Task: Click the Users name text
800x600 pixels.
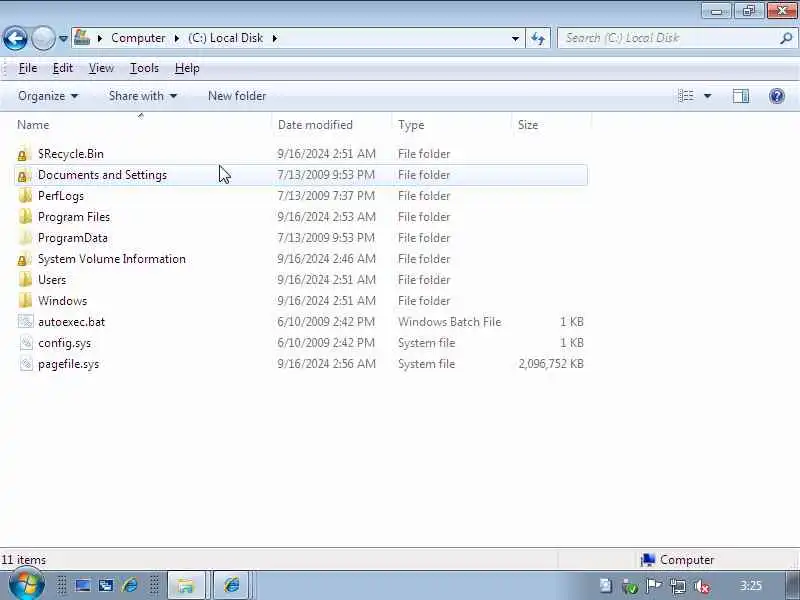Action: pyautogui.click(x=52, y=280)
